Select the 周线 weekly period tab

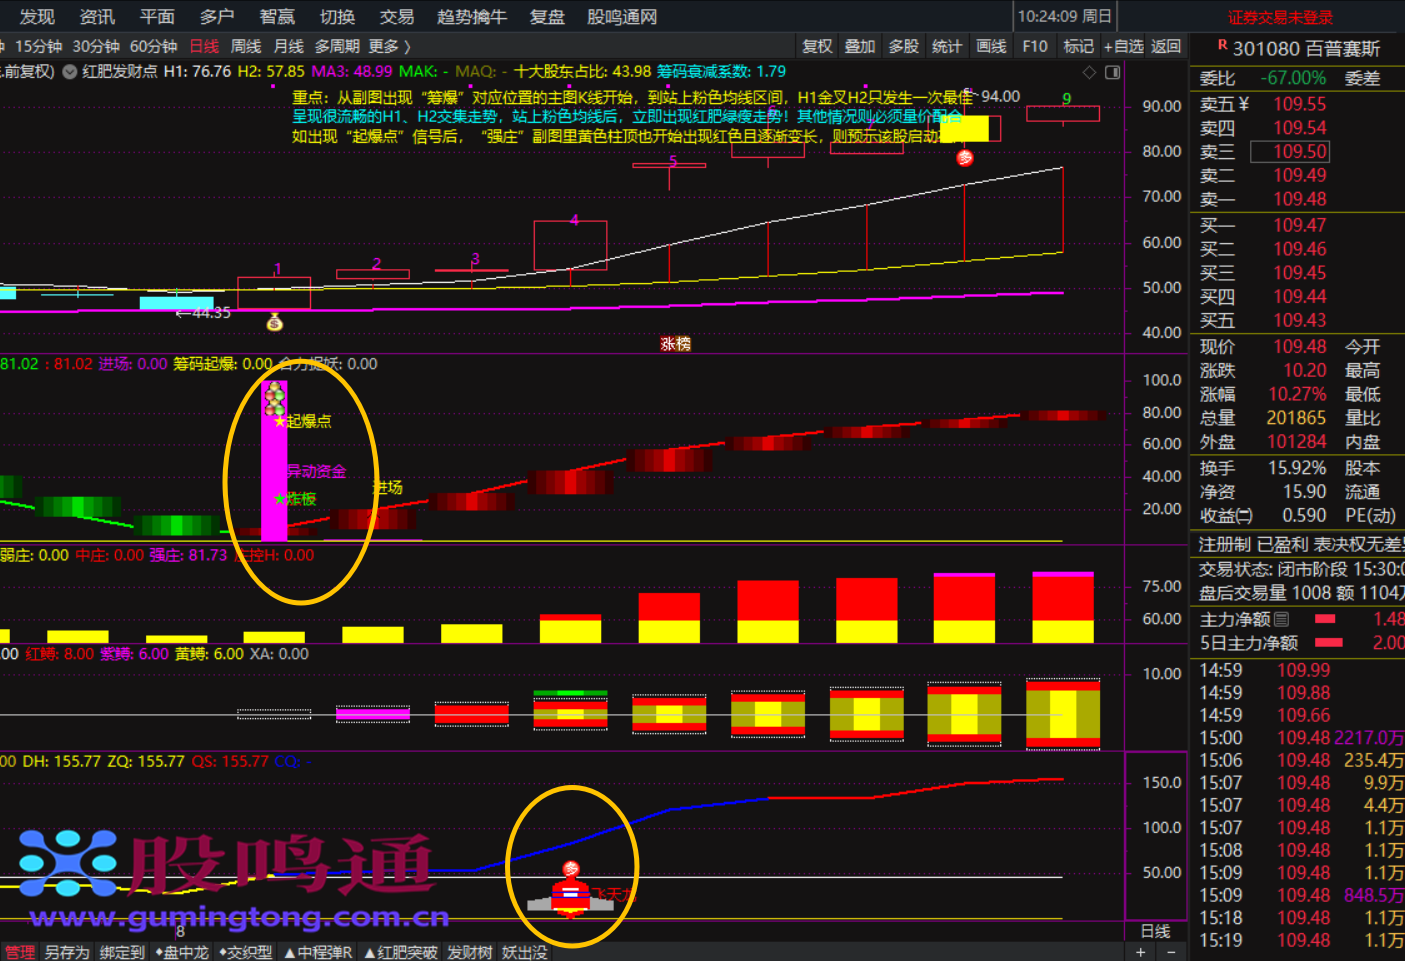pos(246,46)
